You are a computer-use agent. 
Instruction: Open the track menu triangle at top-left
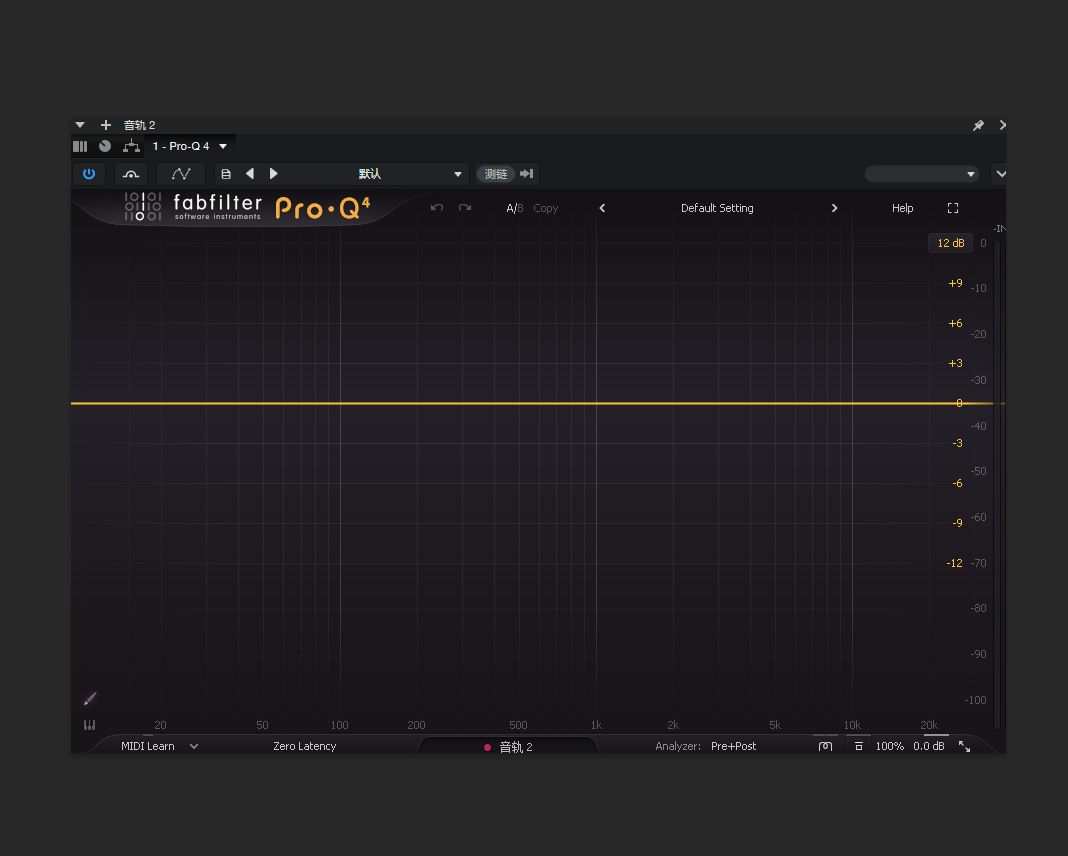point(80,125)
